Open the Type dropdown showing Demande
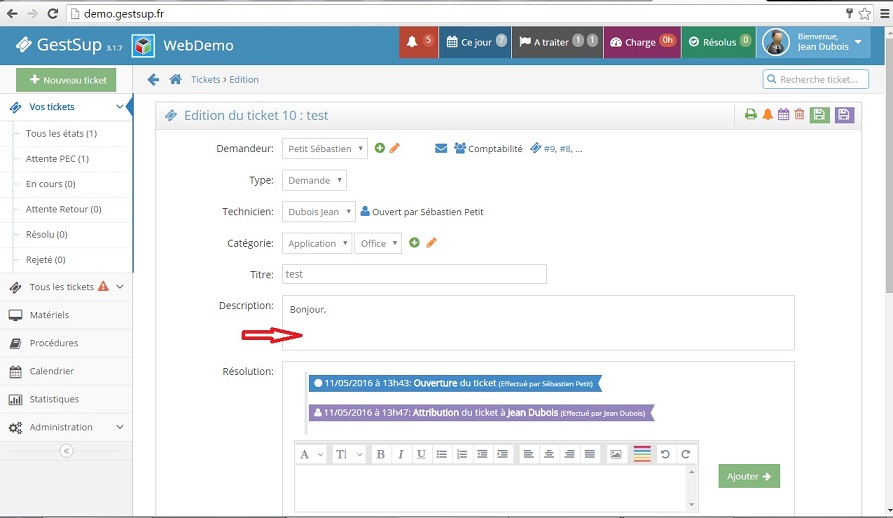 click(314, 180)
